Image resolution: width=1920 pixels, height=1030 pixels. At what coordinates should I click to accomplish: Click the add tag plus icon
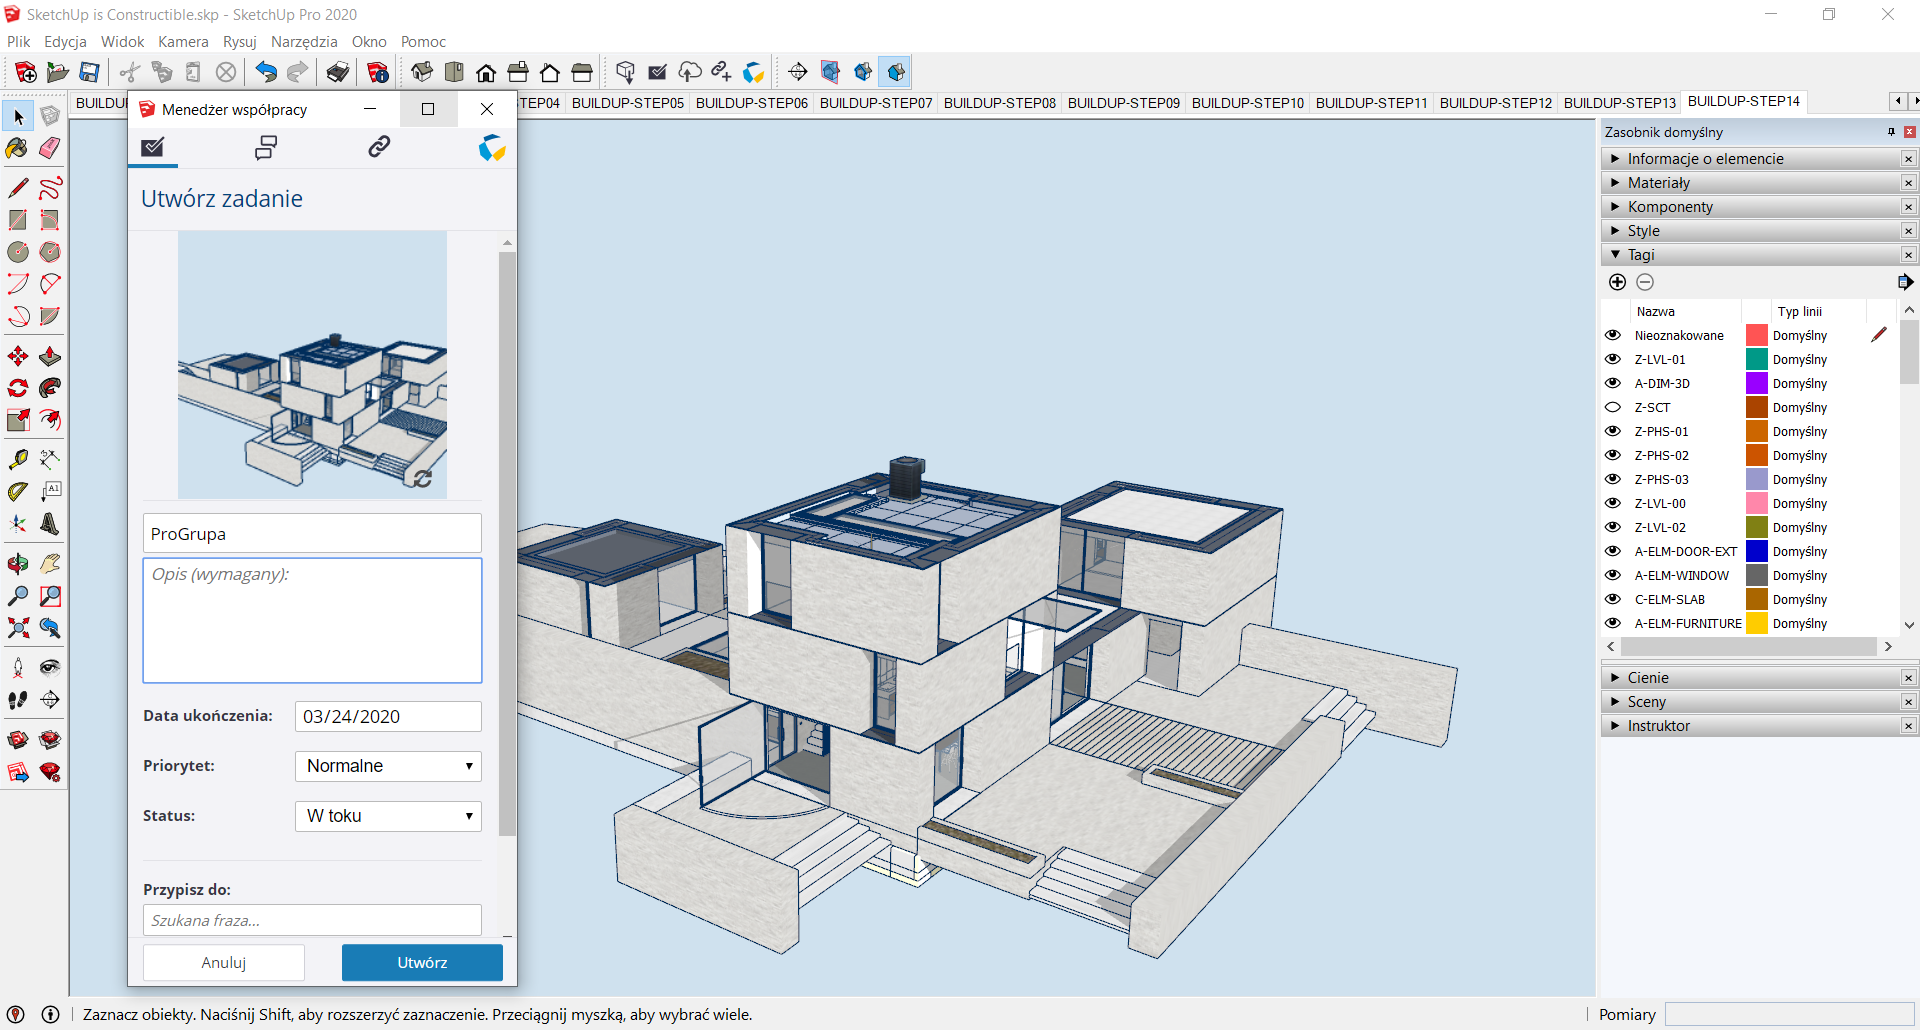coord(1617,282)
